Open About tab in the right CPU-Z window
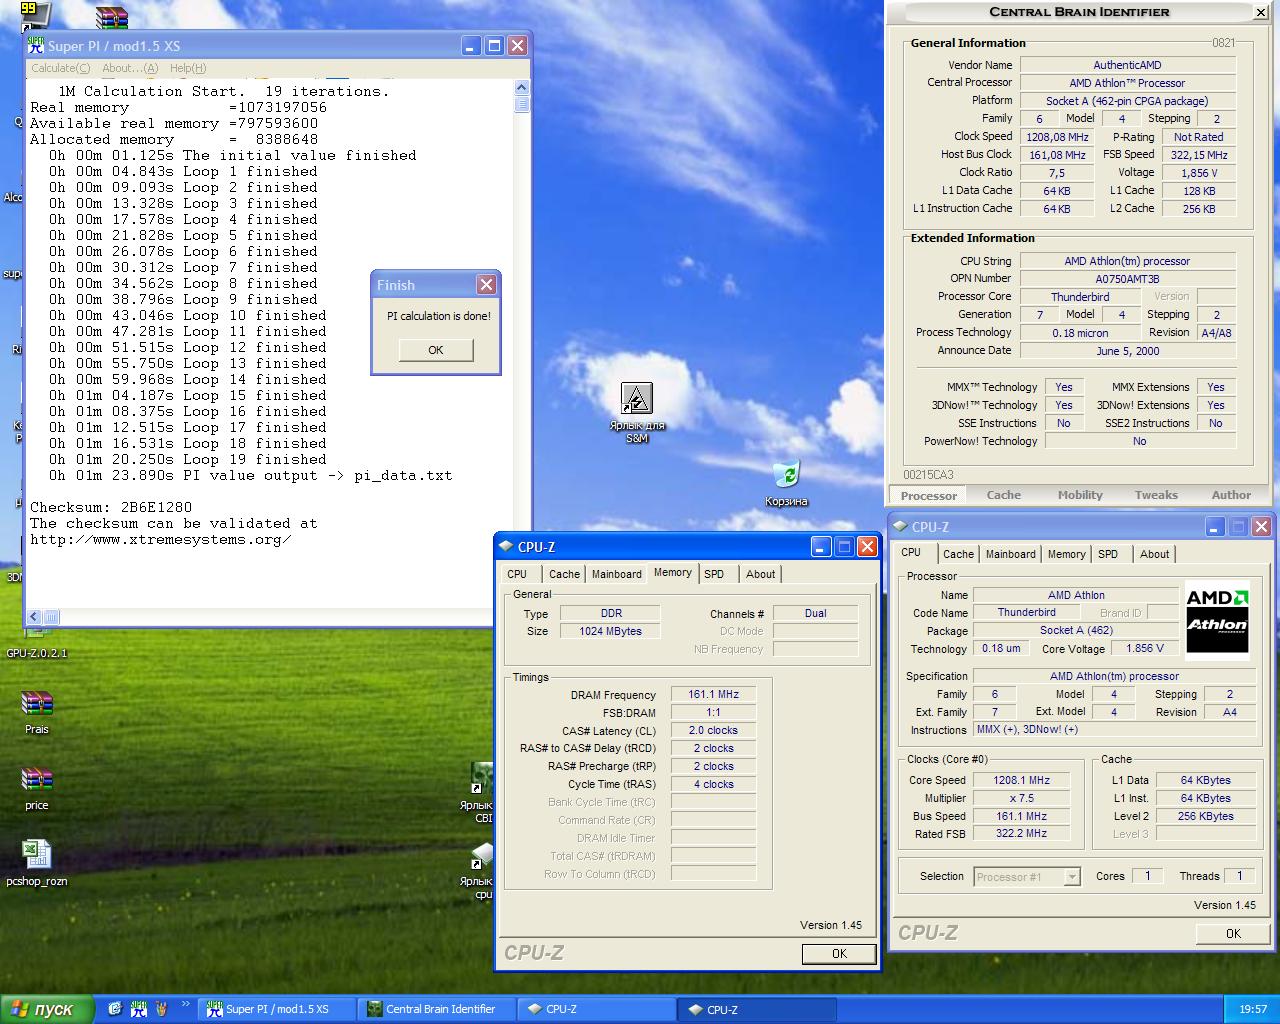 (1155, 554)
